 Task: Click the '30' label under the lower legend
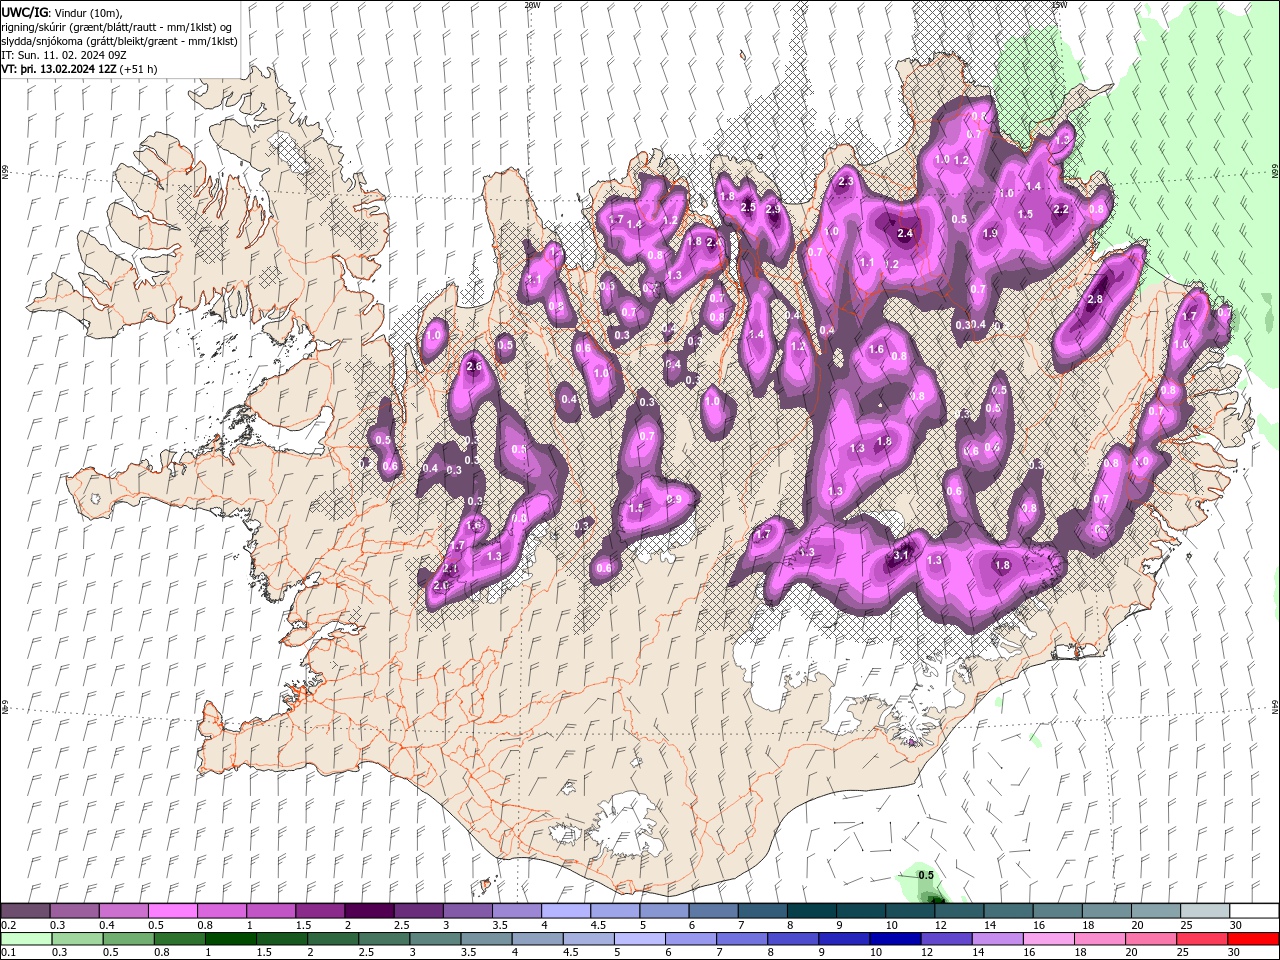point(1234,953)
